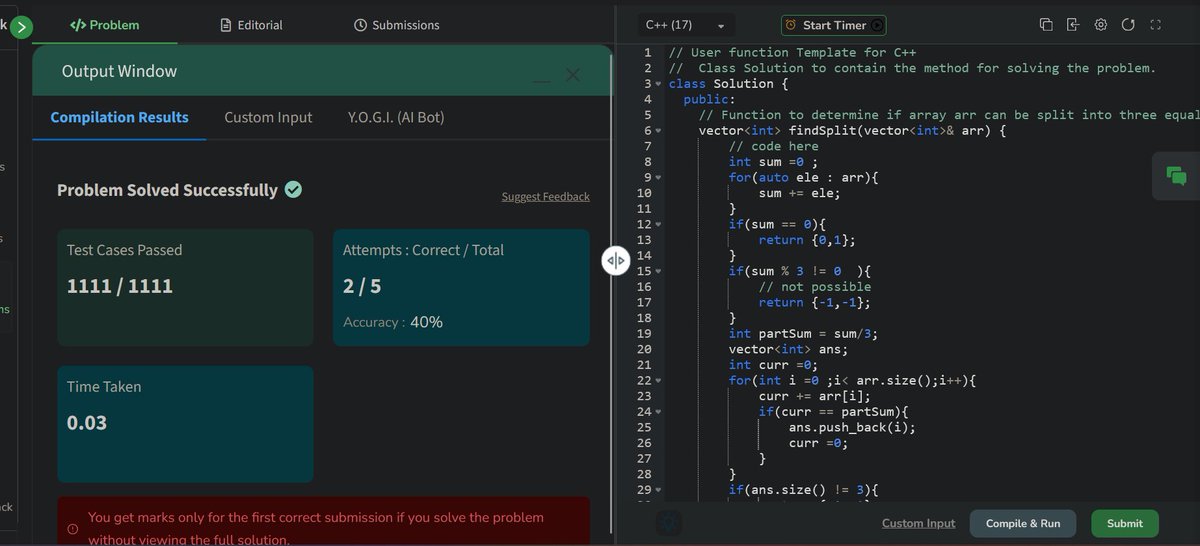
Task: Place cursor on line 19 'int partSum = sum/3;'
Action: click(x=803, y=334)
